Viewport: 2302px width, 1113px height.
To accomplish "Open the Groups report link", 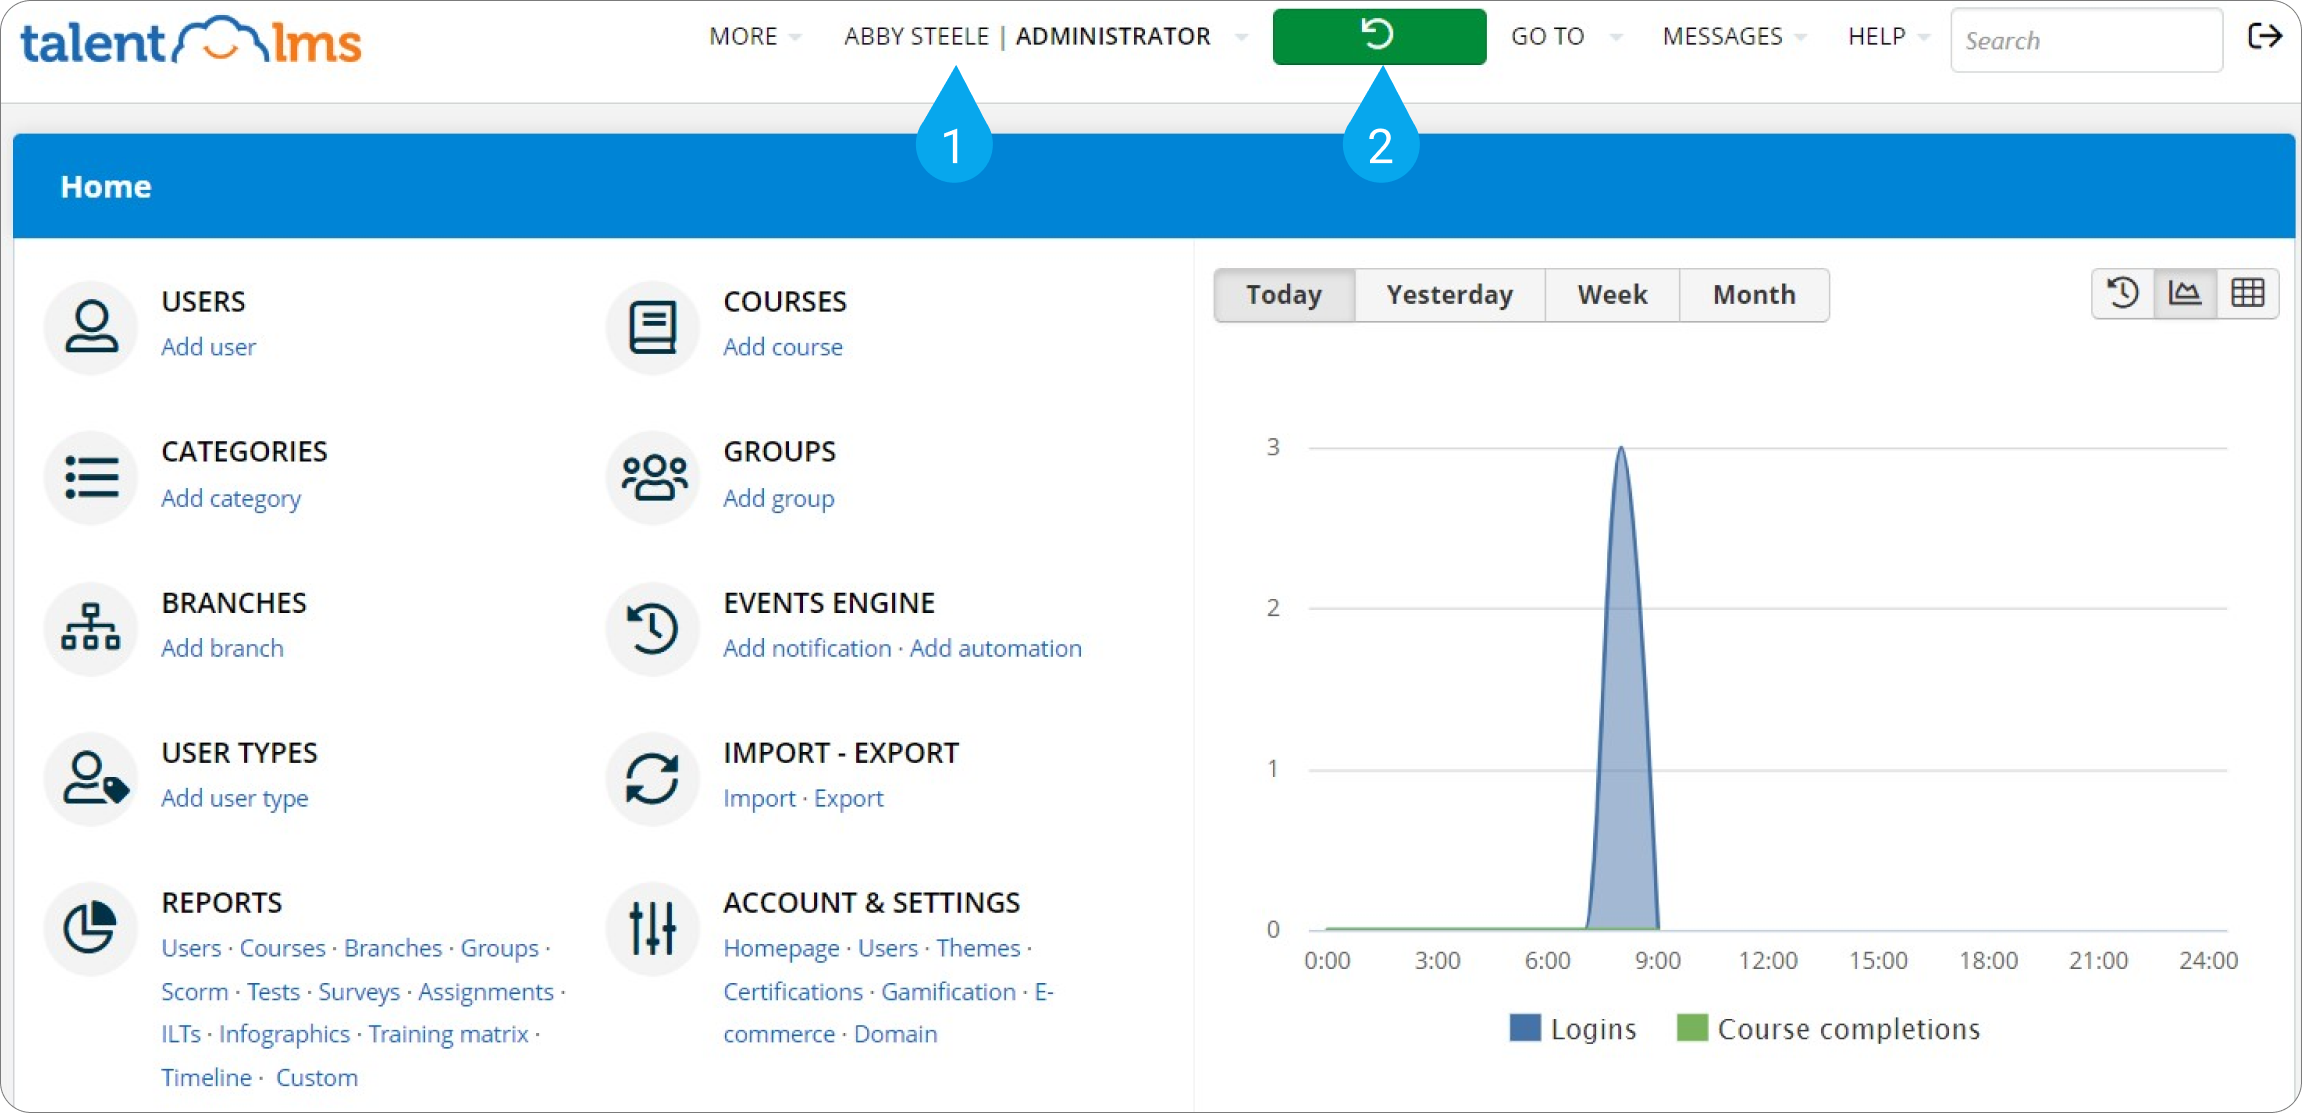I will tap(500, 948).
